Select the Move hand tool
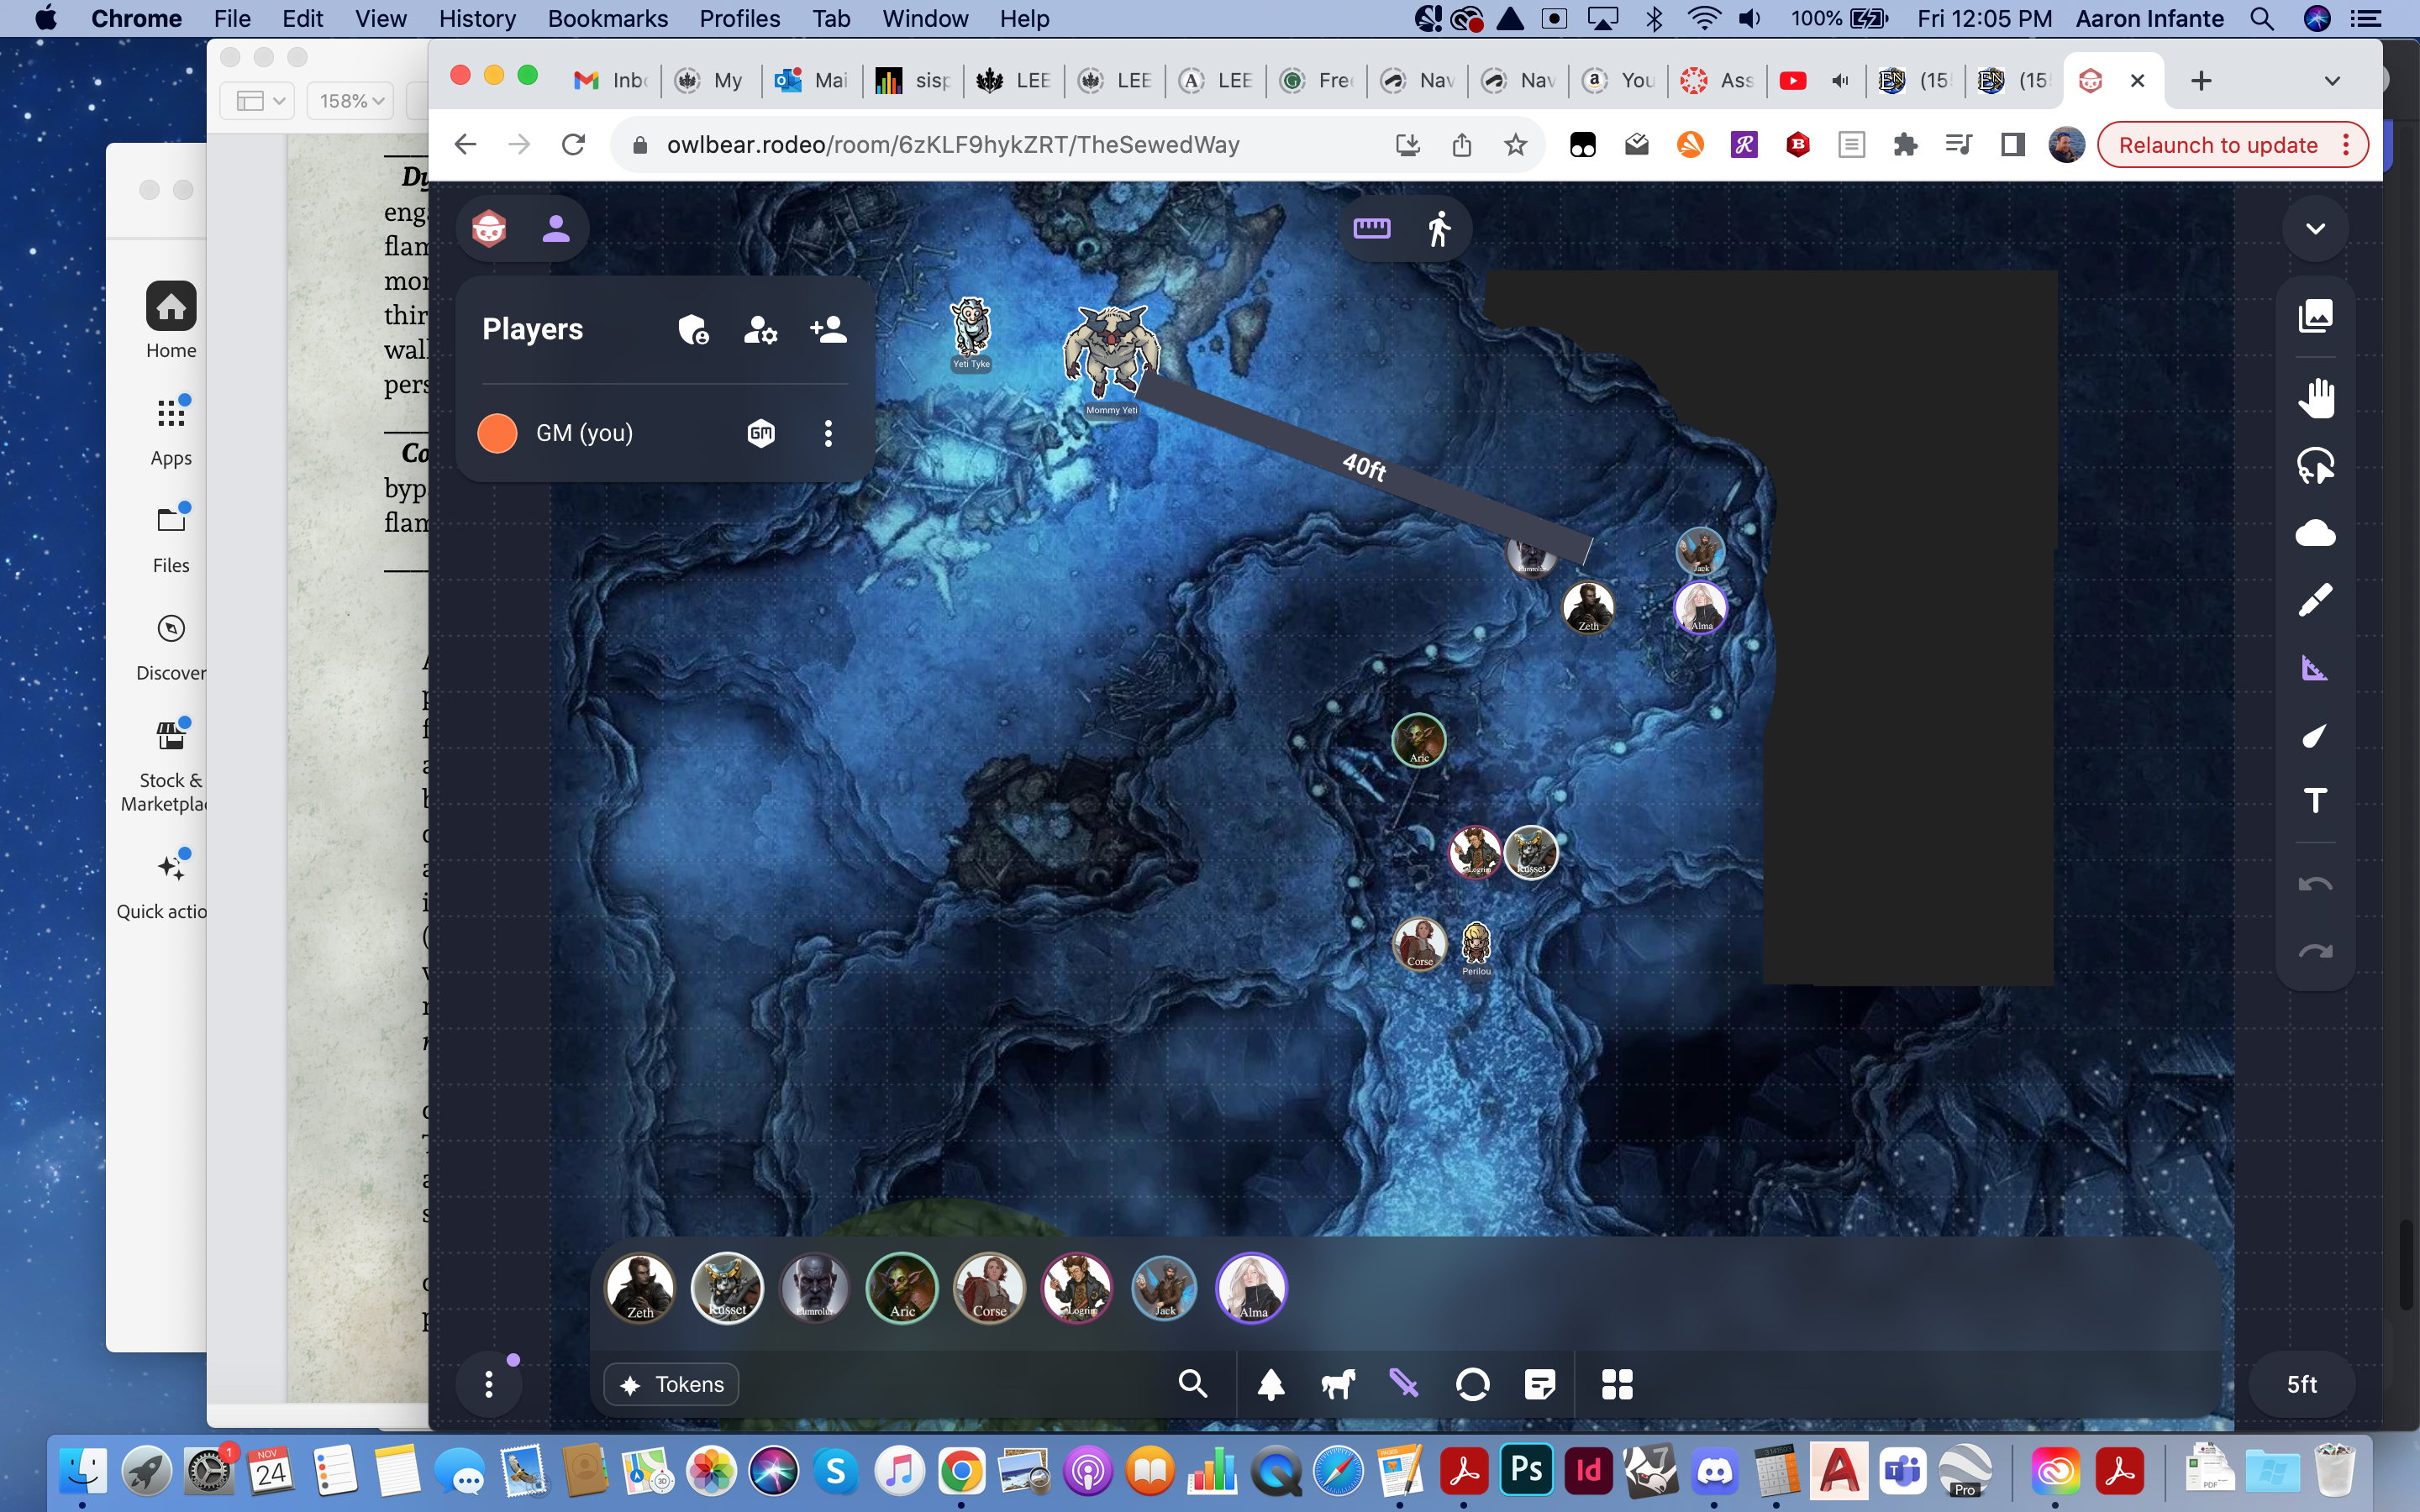 click(2315, 398)
